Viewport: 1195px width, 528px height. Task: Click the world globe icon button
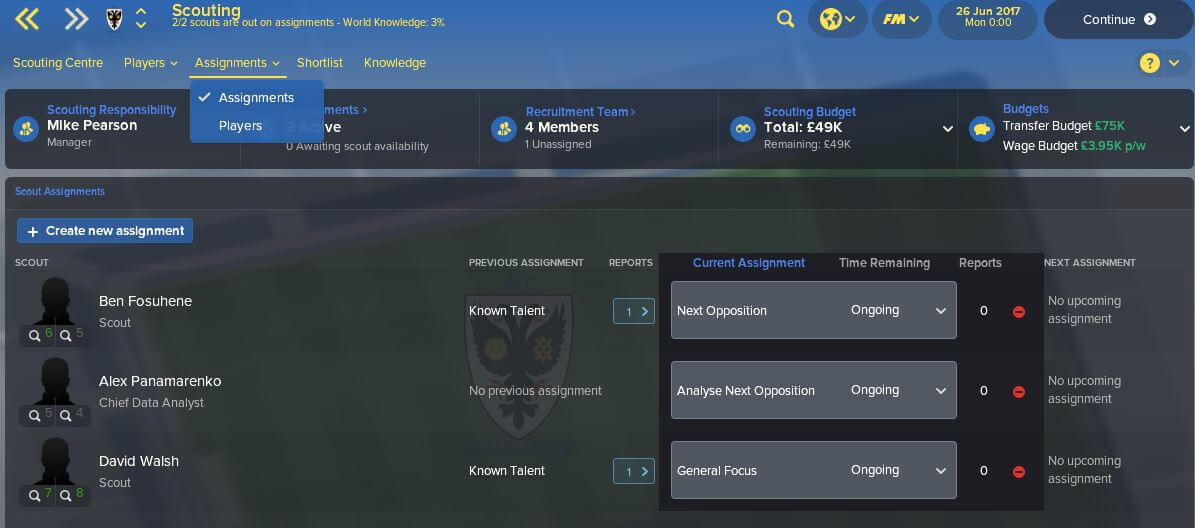coord(838,19)
